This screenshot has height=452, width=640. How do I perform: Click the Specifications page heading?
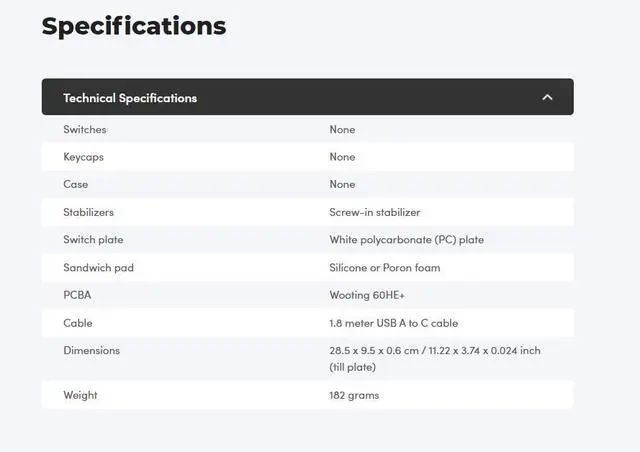134,27
